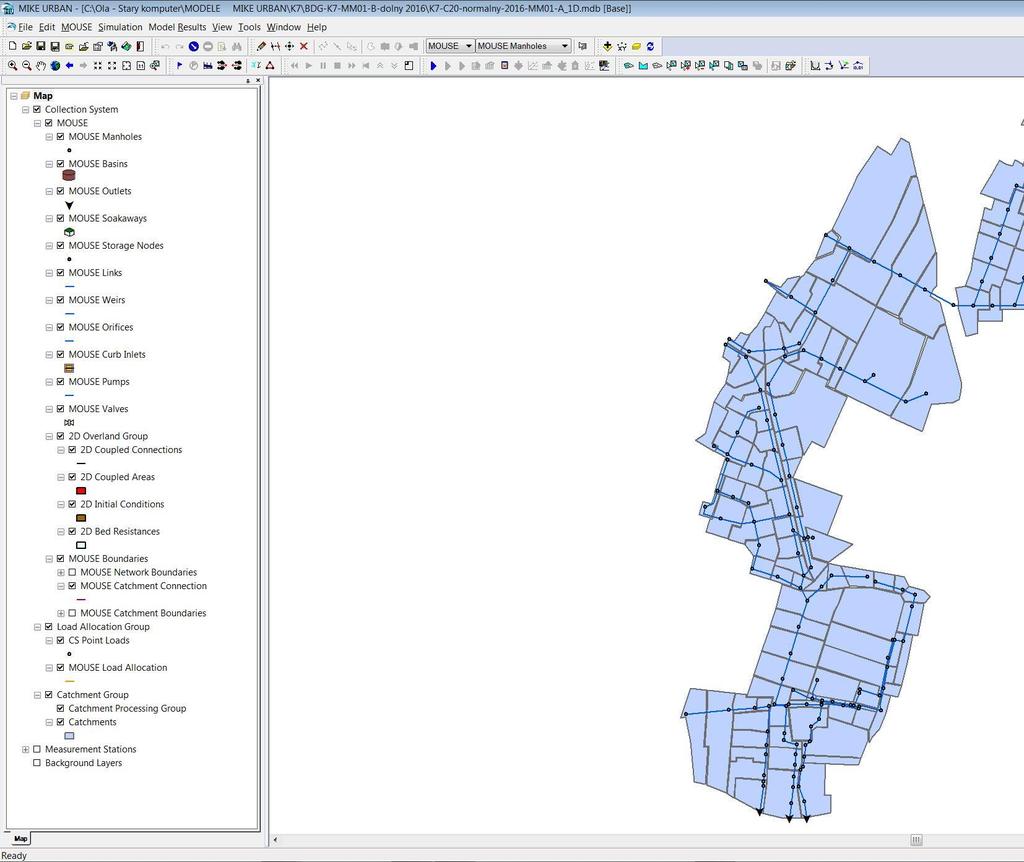
Task: Uncheck the MOUSE Basins layer checkbox
Action: [61, 164]
